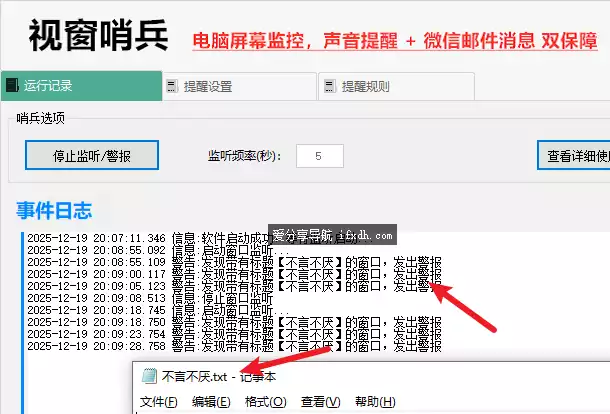This screenshot has height=414, width=610.
Task: Open the 提醒规则 tab
Action: click(396, 86)
